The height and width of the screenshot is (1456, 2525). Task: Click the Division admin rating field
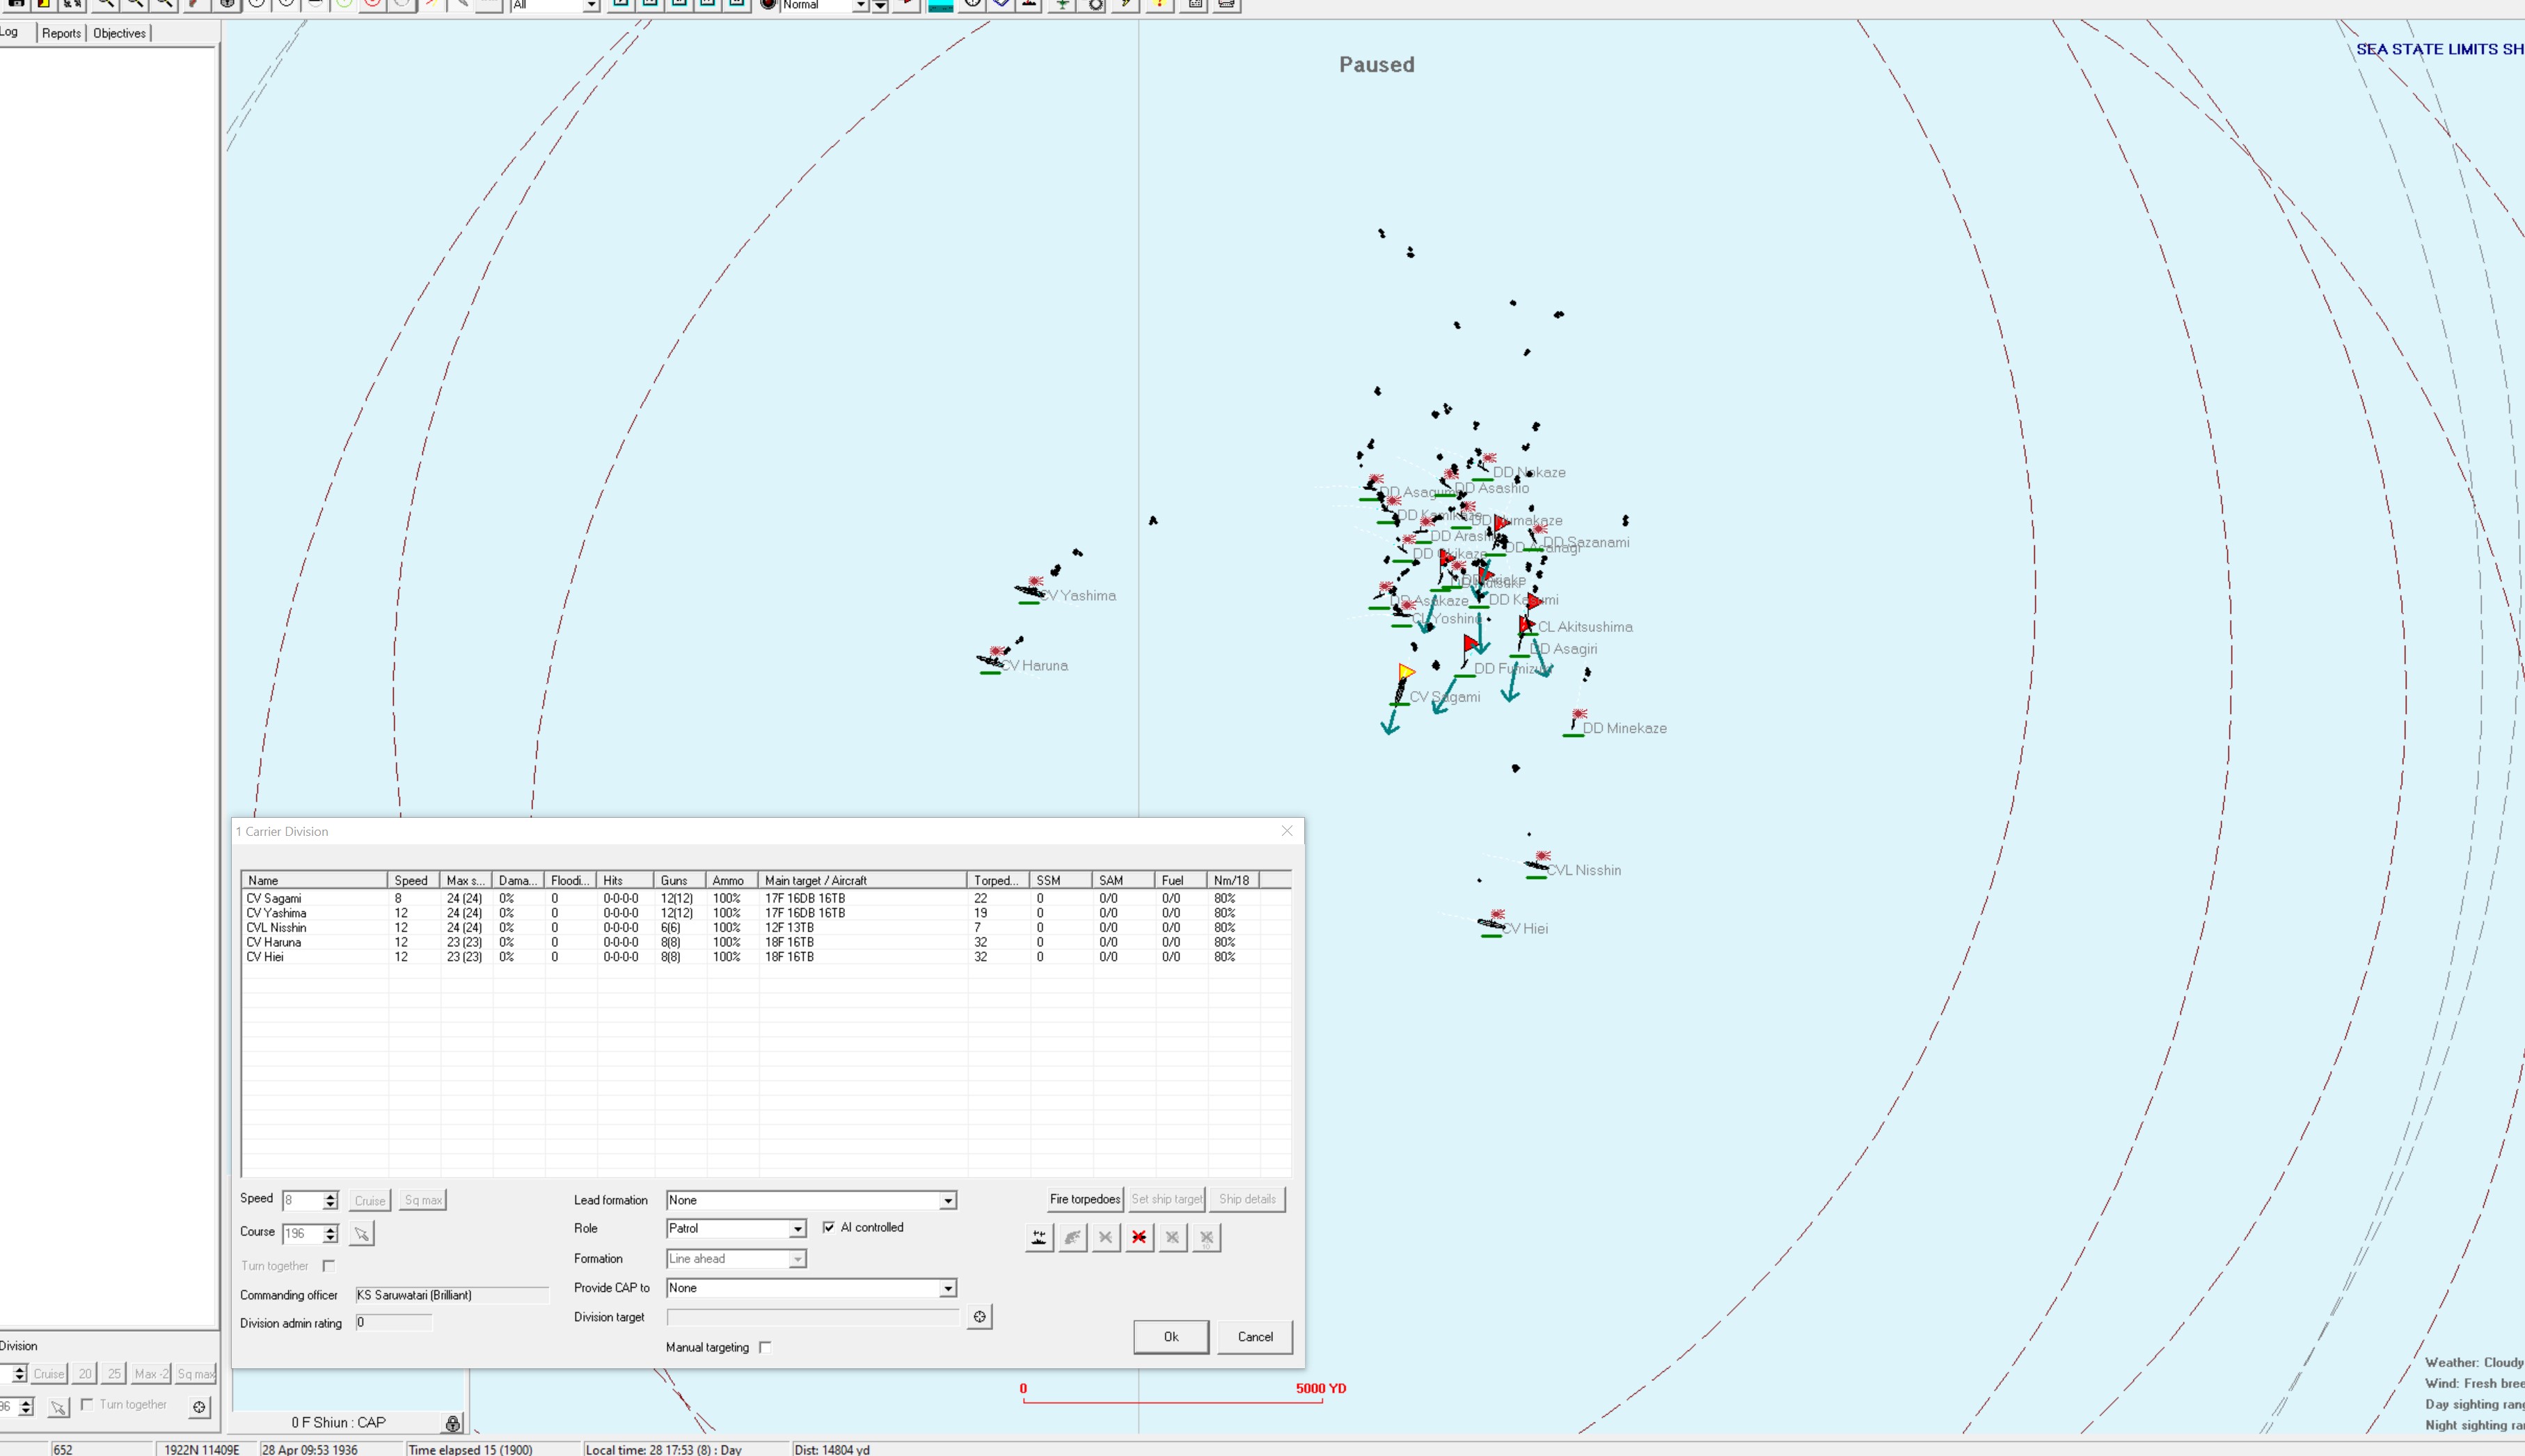[394, 1323]
